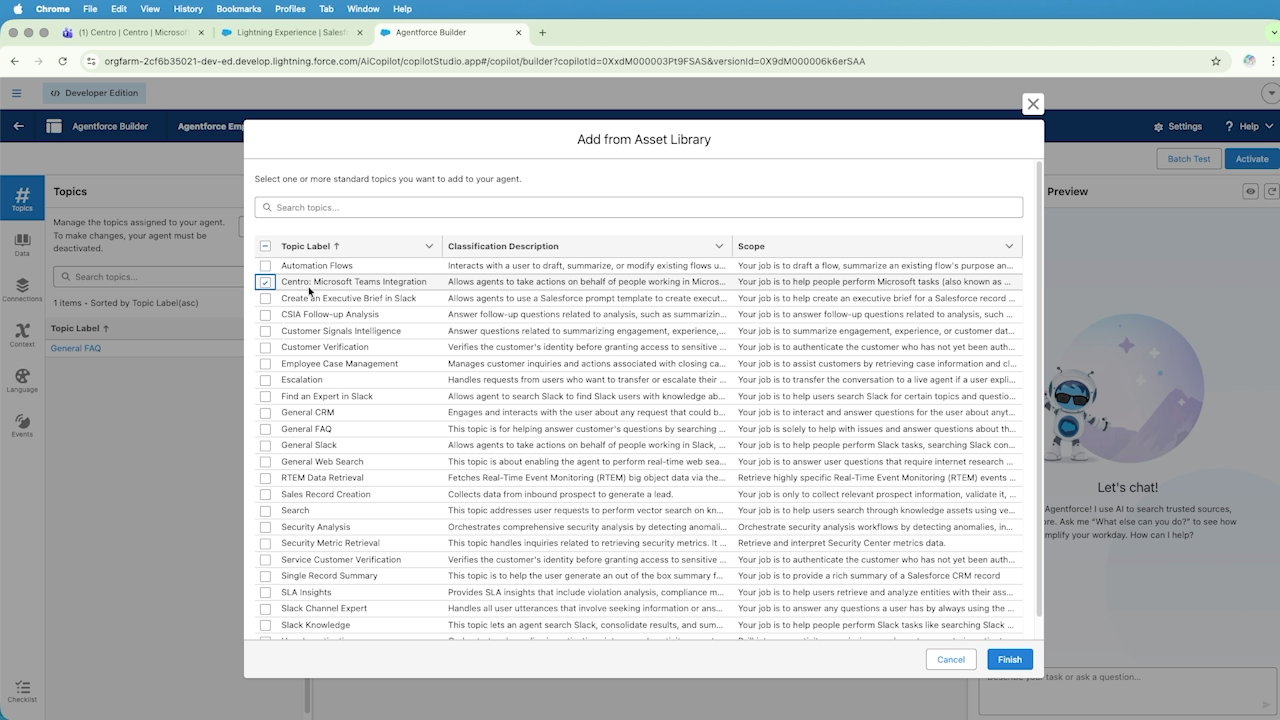
Task: Close the Lightning Experience browser tab
Action: (360, 32)
